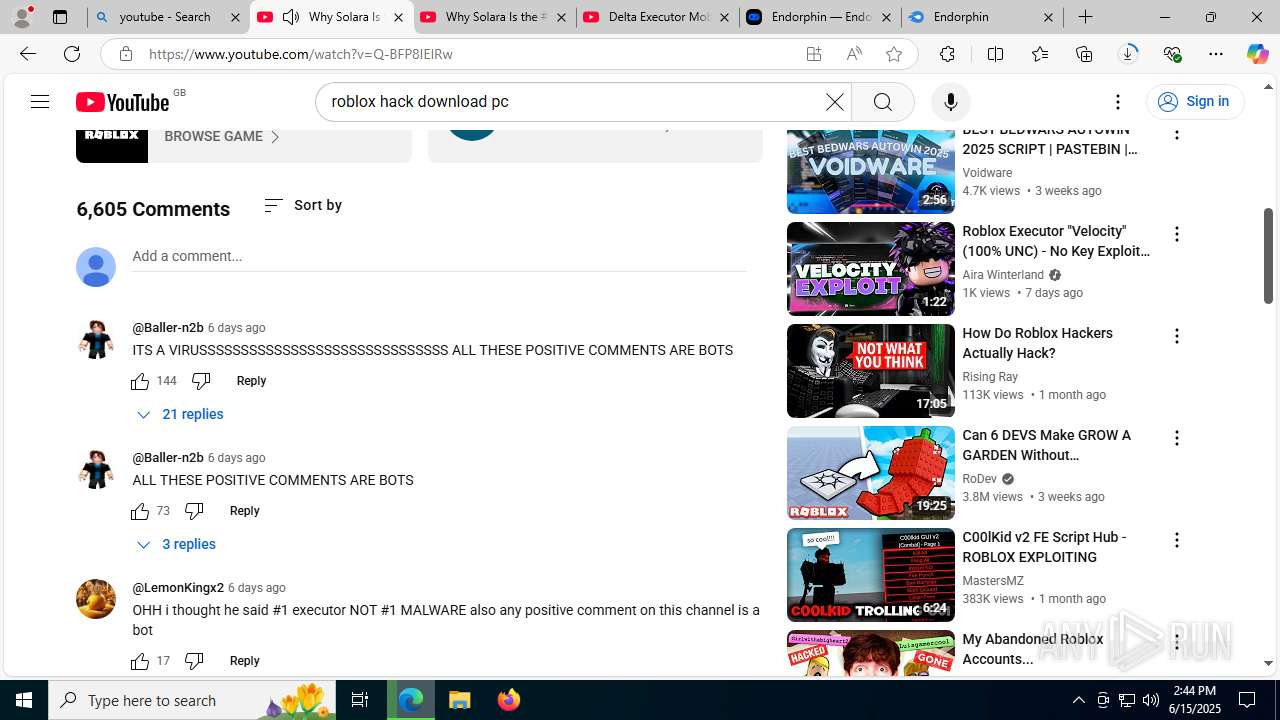The height and width of the screenshot is (720, 1280).
Task: Open Rising Ray channel link
Action: coord(990,377)
